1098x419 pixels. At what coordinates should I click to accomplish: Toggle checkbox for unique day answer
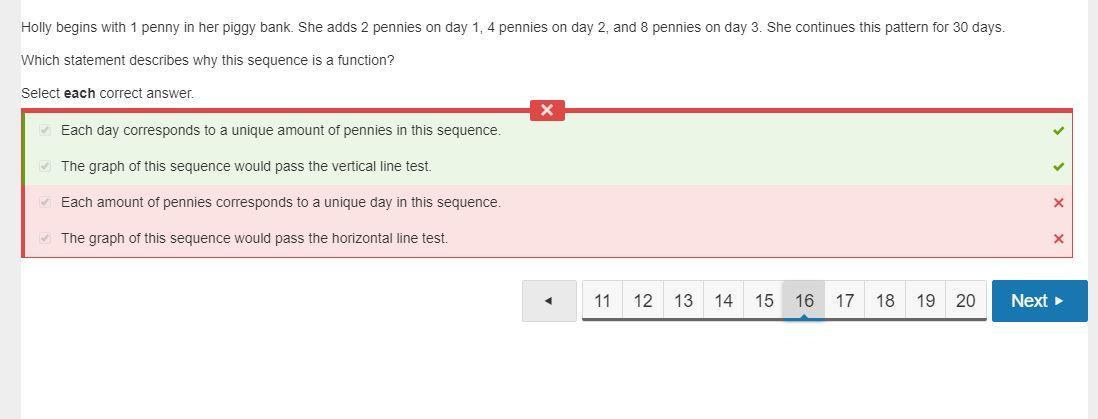click(x=45, y=203)
